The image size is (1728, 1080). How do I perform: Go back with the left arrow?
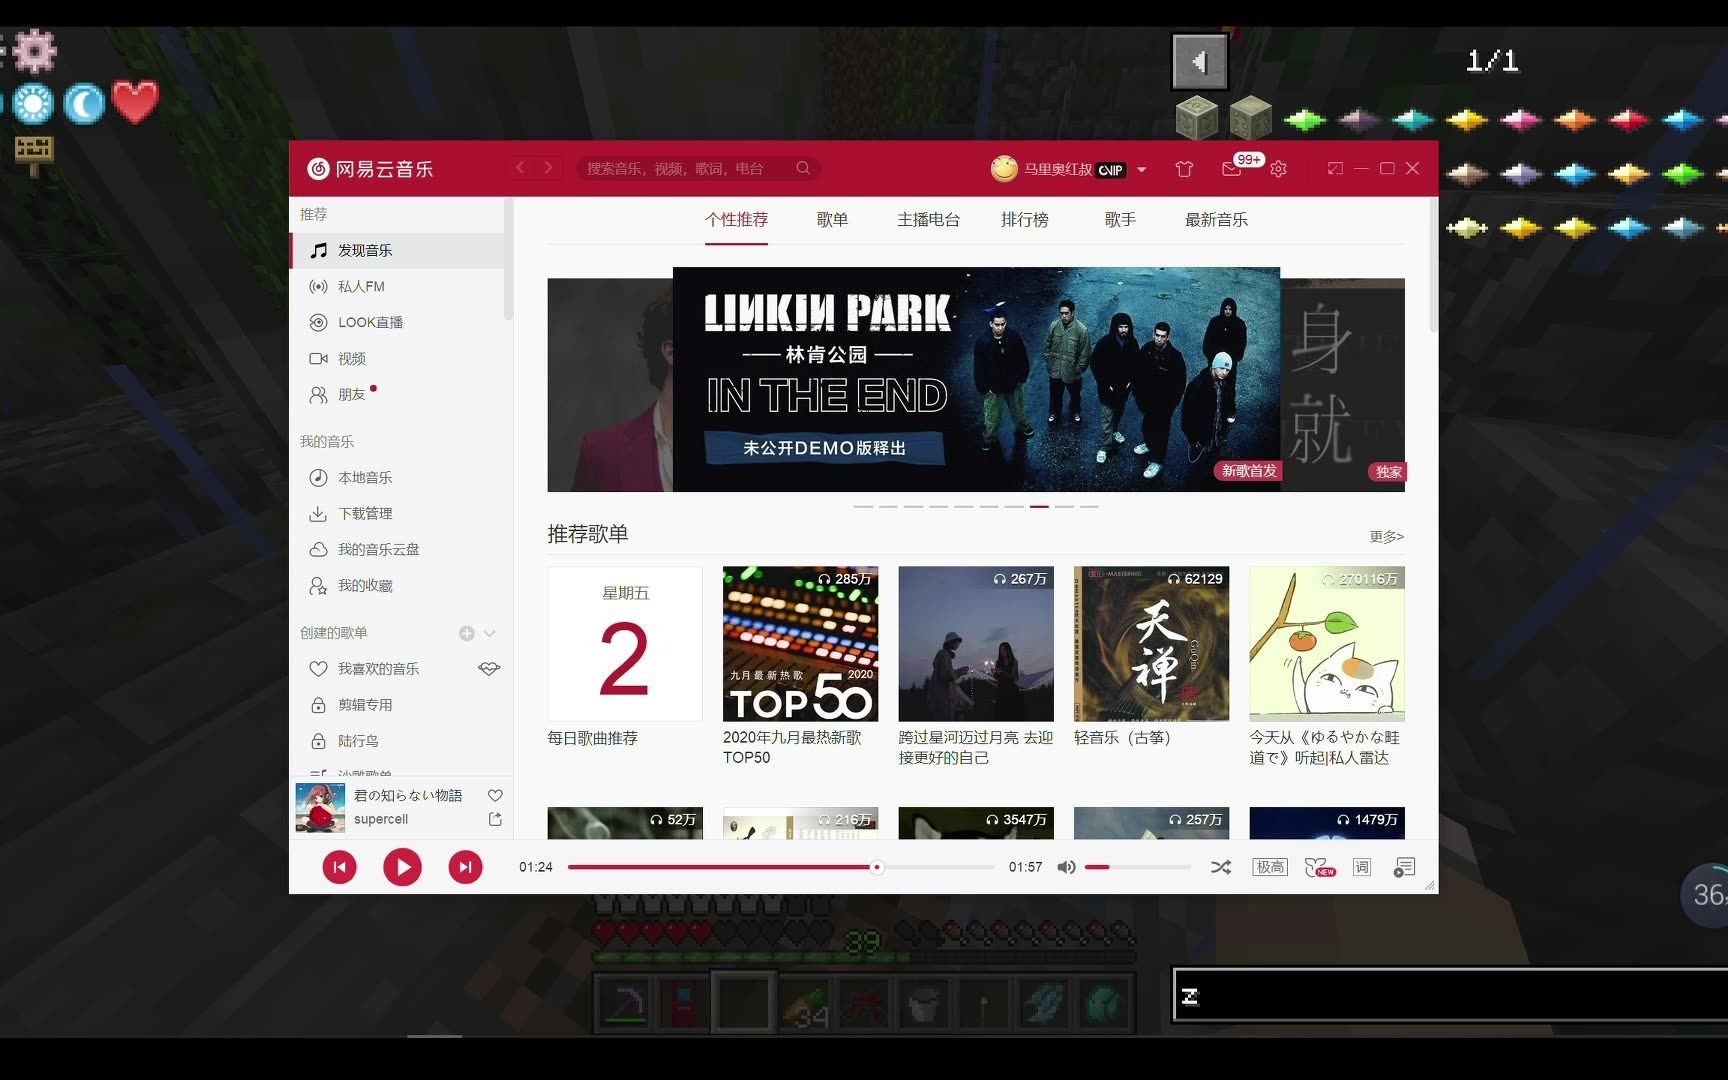pyautogui.click(x=520, y=168)
